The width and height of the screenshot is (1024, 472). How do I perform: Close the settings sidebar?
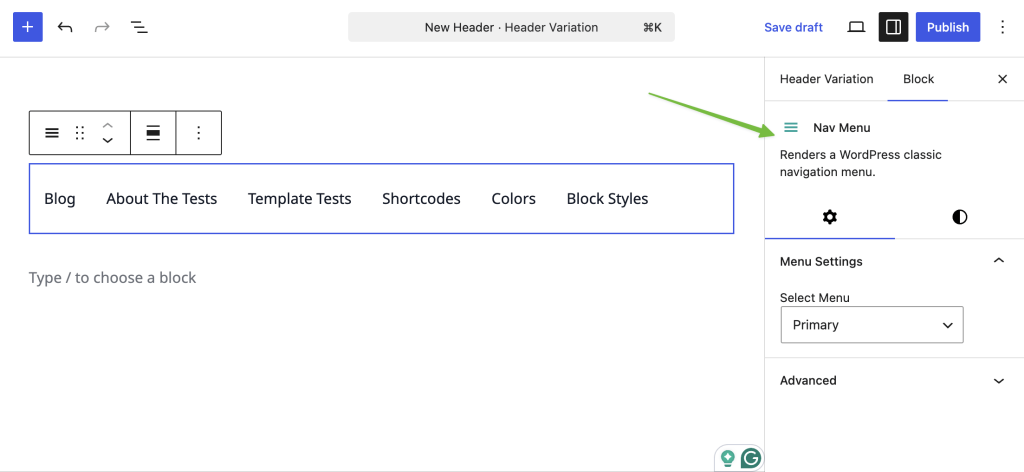[1002, 79]
